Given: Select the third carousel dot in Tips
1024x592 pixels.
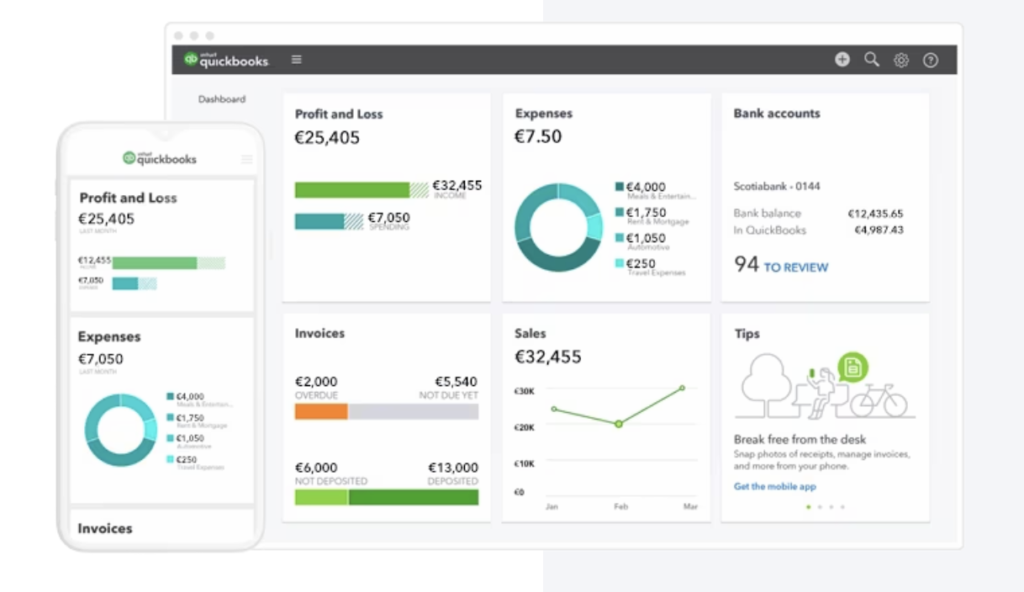Looking at the screenshot, I should [x=831, y=507].
